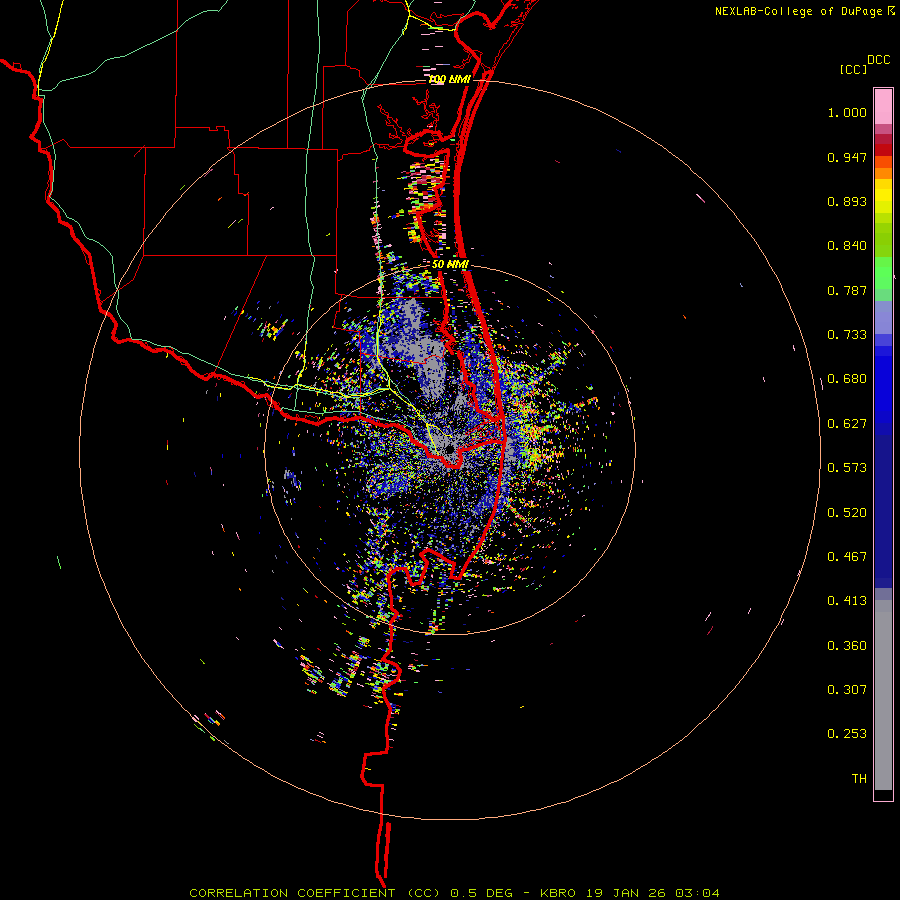Click the 50 NMI range ring label

(451, 265)
